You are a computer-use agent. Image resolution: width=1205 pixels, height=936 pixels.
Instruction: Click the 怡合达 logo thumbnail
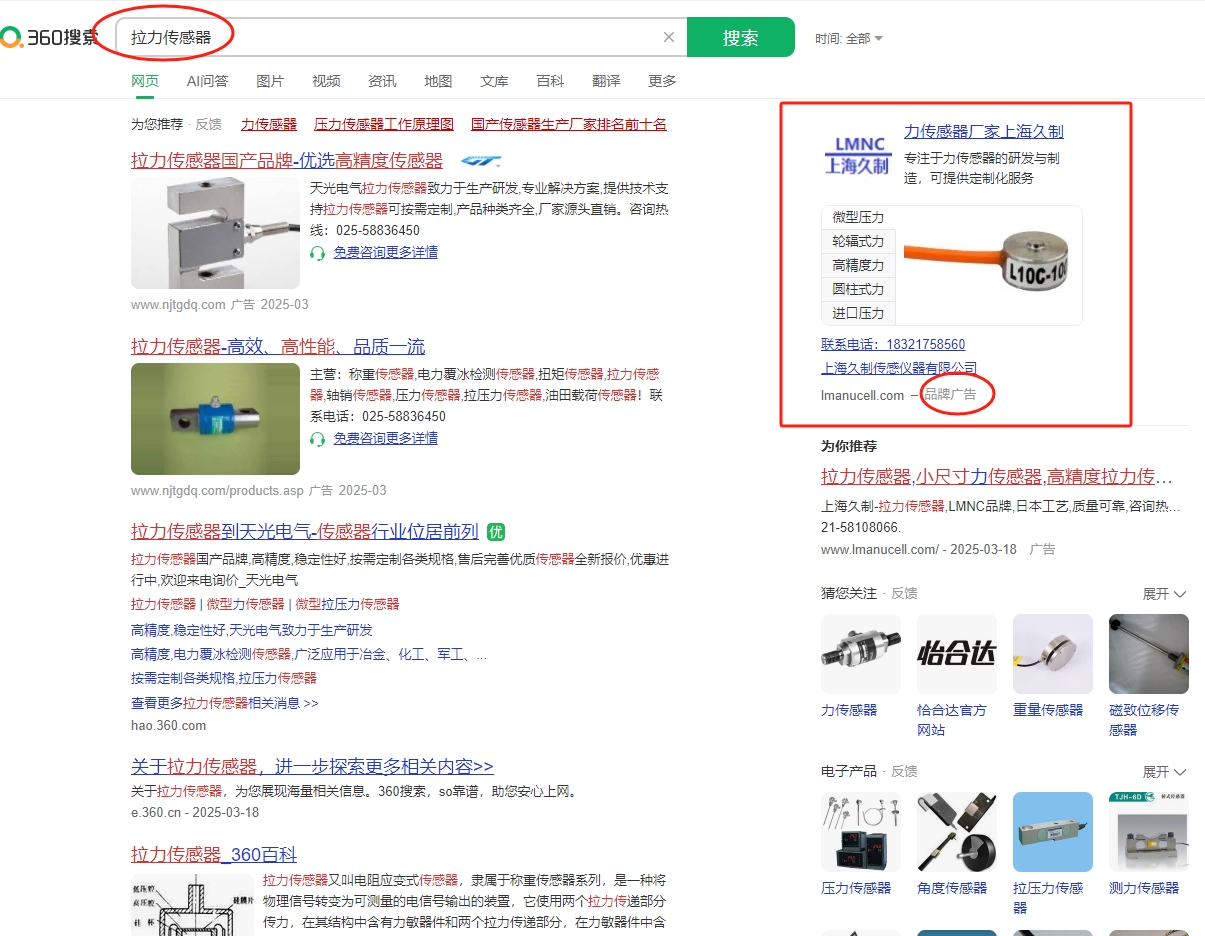[957, 654]
